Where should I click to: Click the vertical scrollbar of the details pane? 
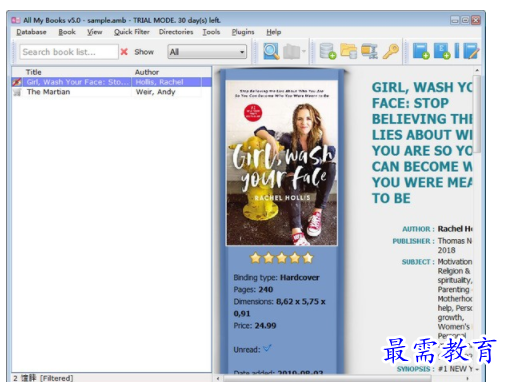click(x=477, y=113)
